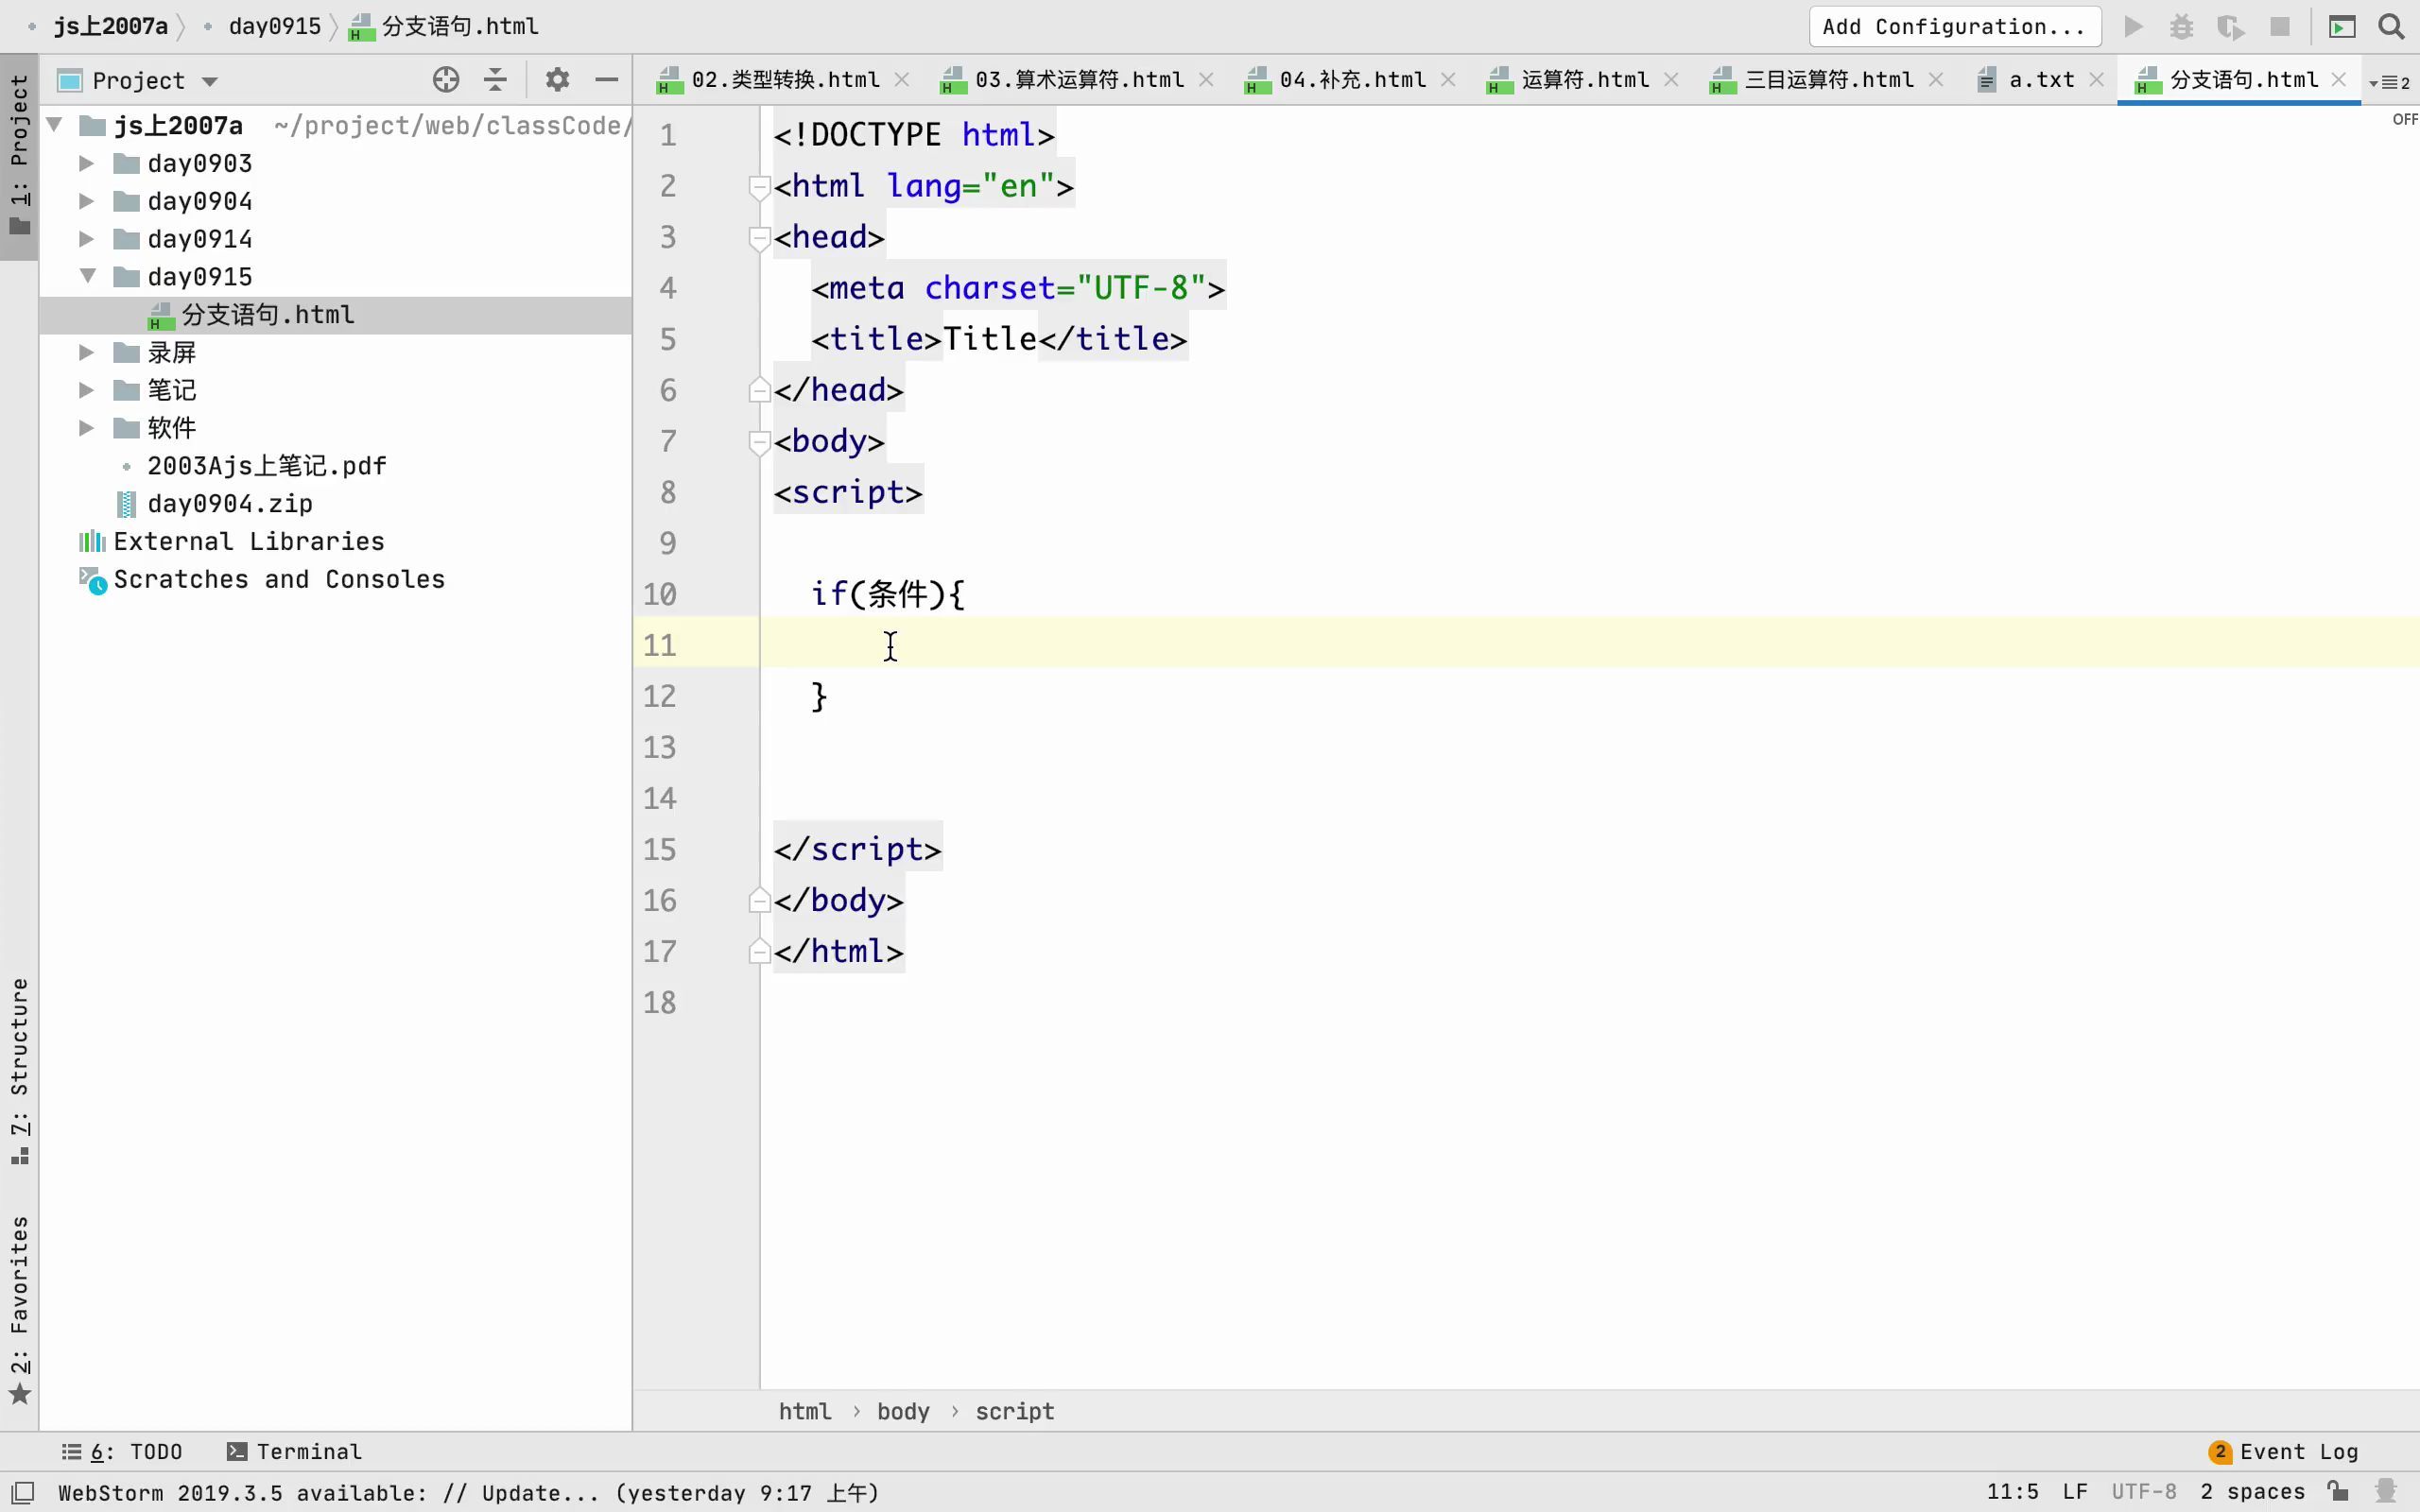
Task: Click the Search Everywhere magnifier icon
Action: pyautogui.click(x=2391, y=27)
